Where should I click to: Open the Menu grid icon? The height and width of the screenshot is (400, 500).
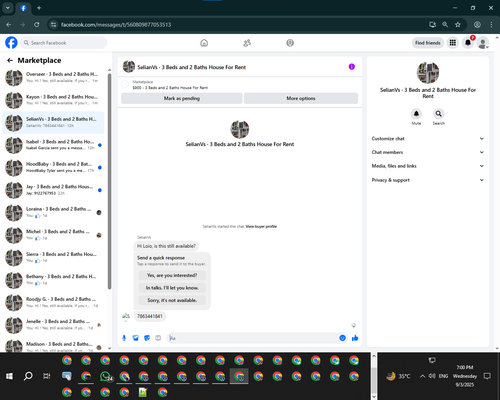pos(453,43)
